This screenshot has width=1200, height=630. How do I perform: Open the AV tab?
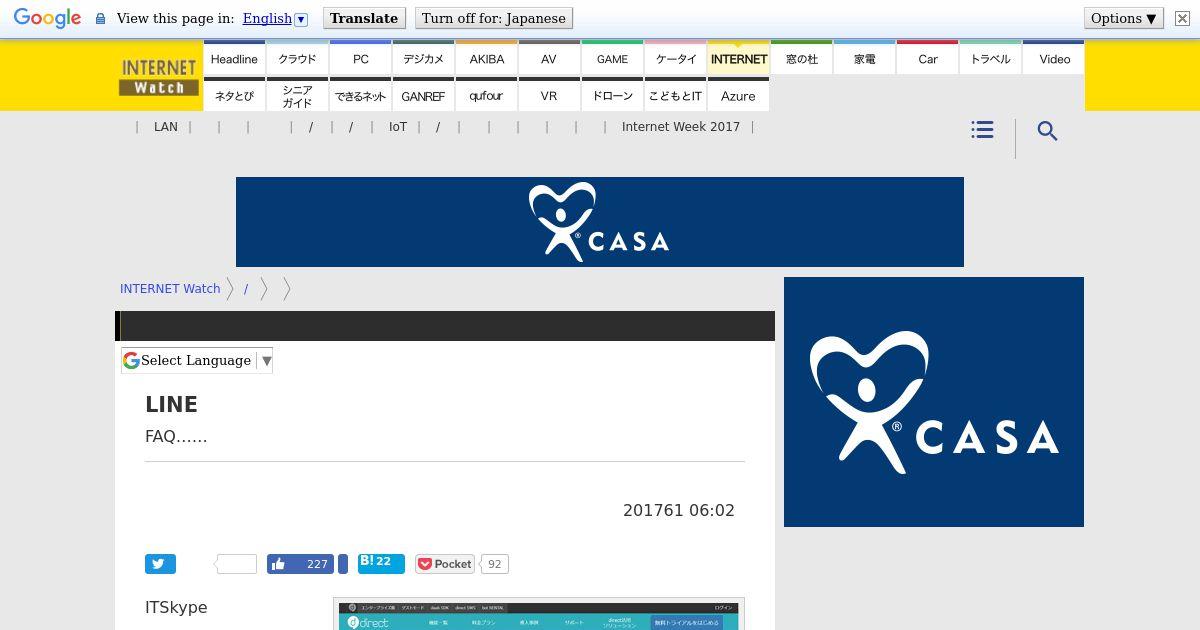549,58
